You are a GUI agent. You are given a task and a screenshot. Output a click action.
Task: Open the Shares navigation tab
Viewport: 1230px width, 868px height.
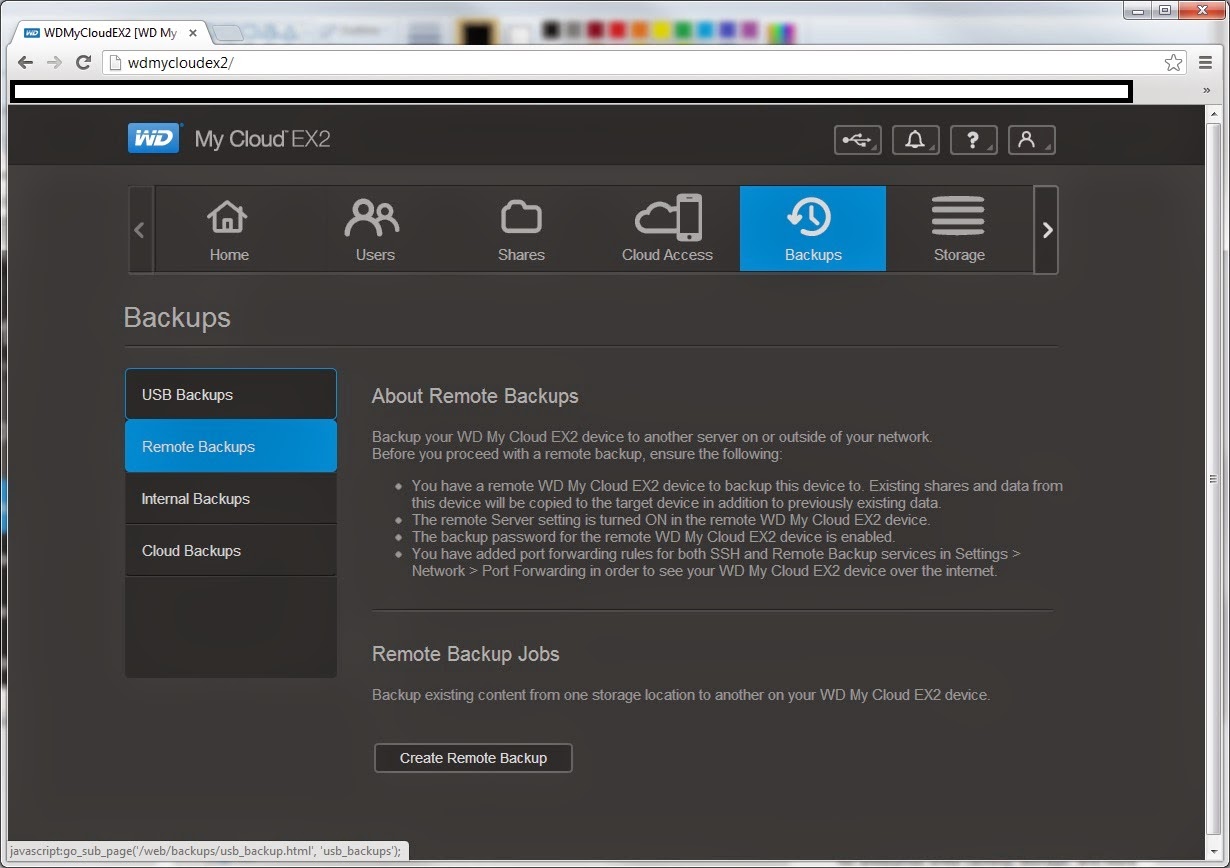[520, 229]
